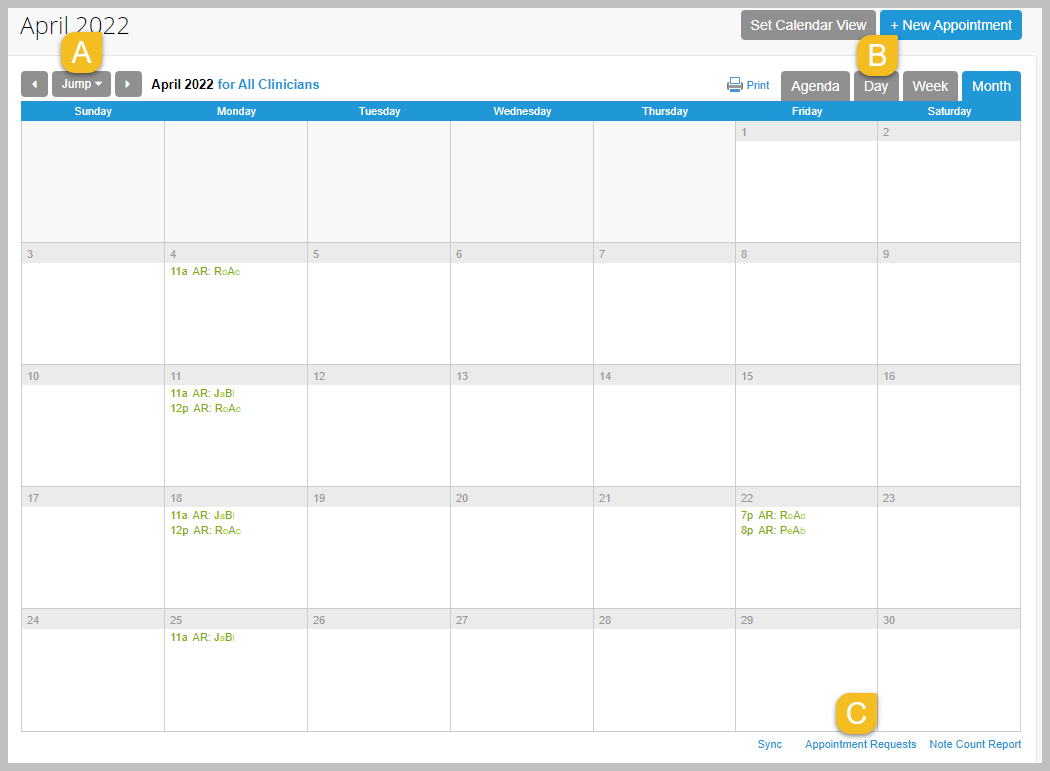Select day number 13
This screenshot has height=771, width=1050.
pyautogui.click(x=462, y=376)
